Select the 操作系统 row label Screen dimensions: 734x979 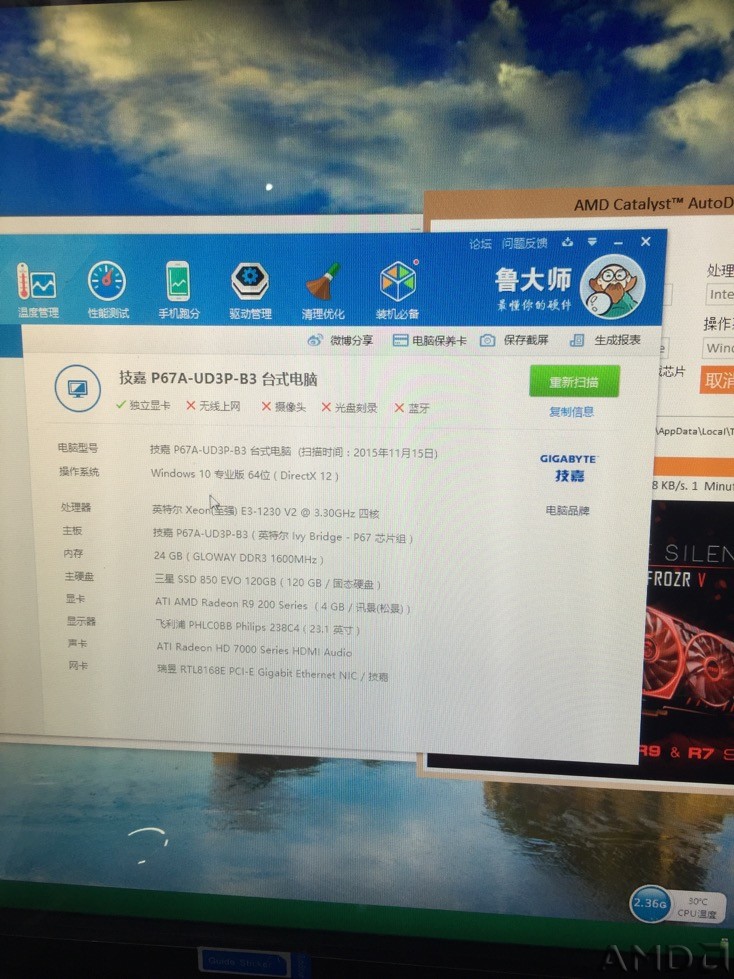79,471
